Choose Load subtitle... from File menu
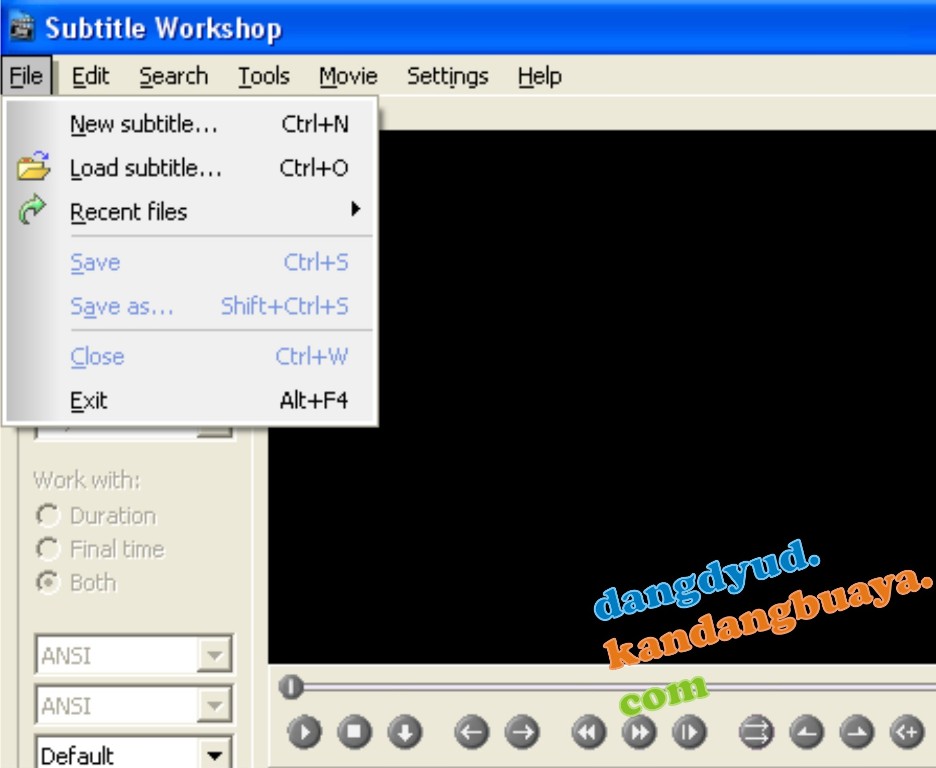 [x=191, y=168]
